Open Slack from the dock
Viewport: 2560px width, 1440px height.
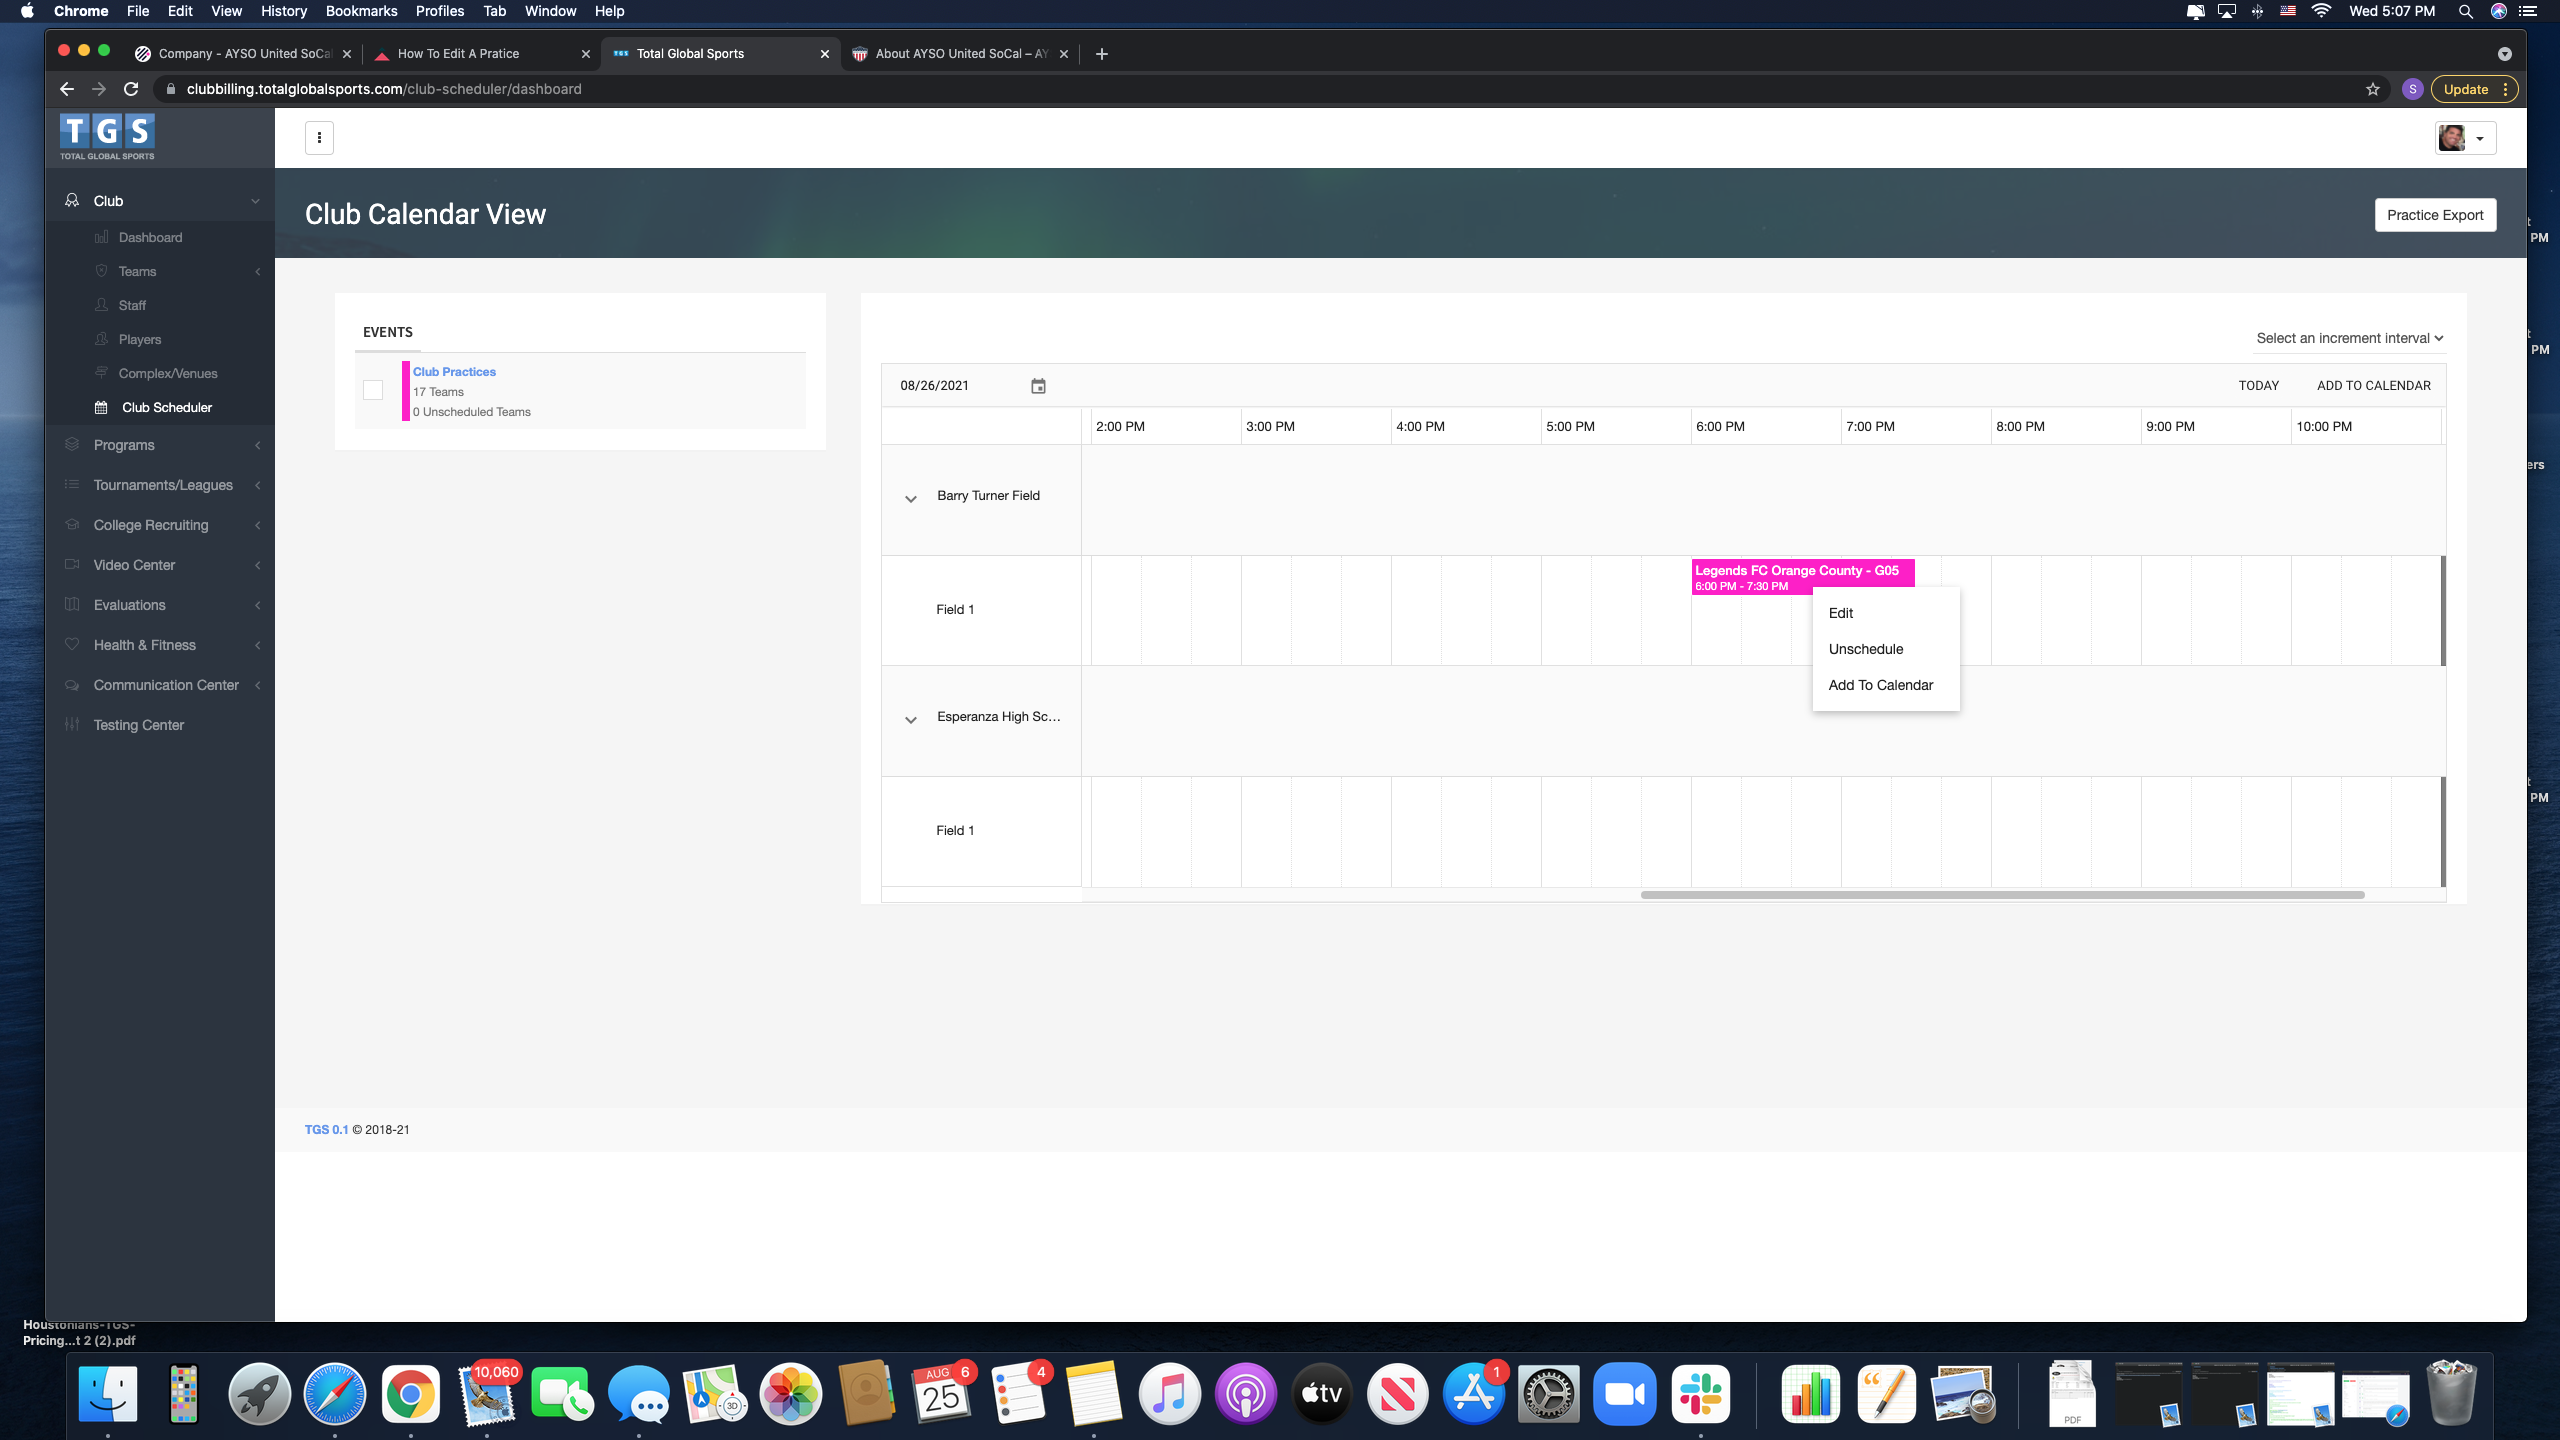[1701, 1394]
